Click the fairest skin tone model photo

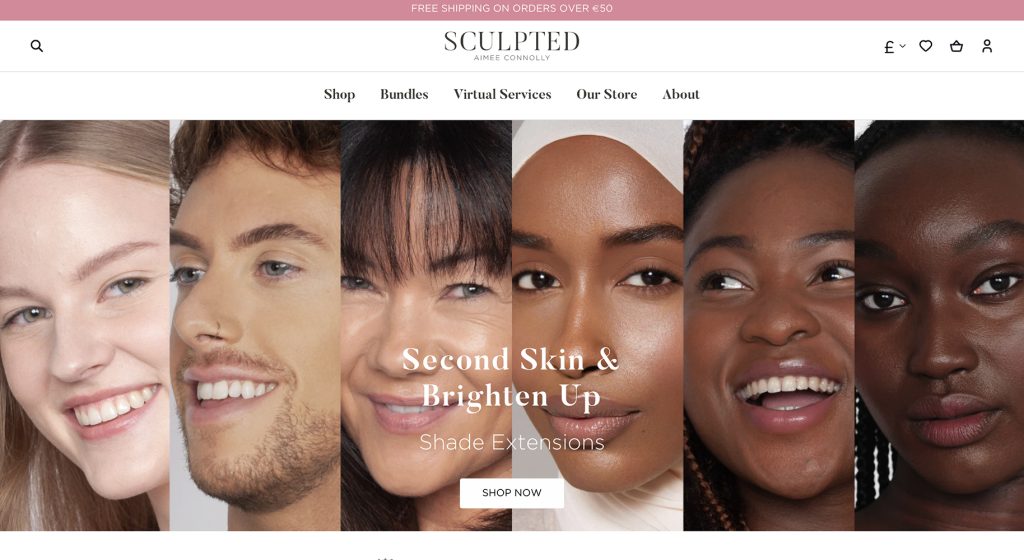point(85,325)
